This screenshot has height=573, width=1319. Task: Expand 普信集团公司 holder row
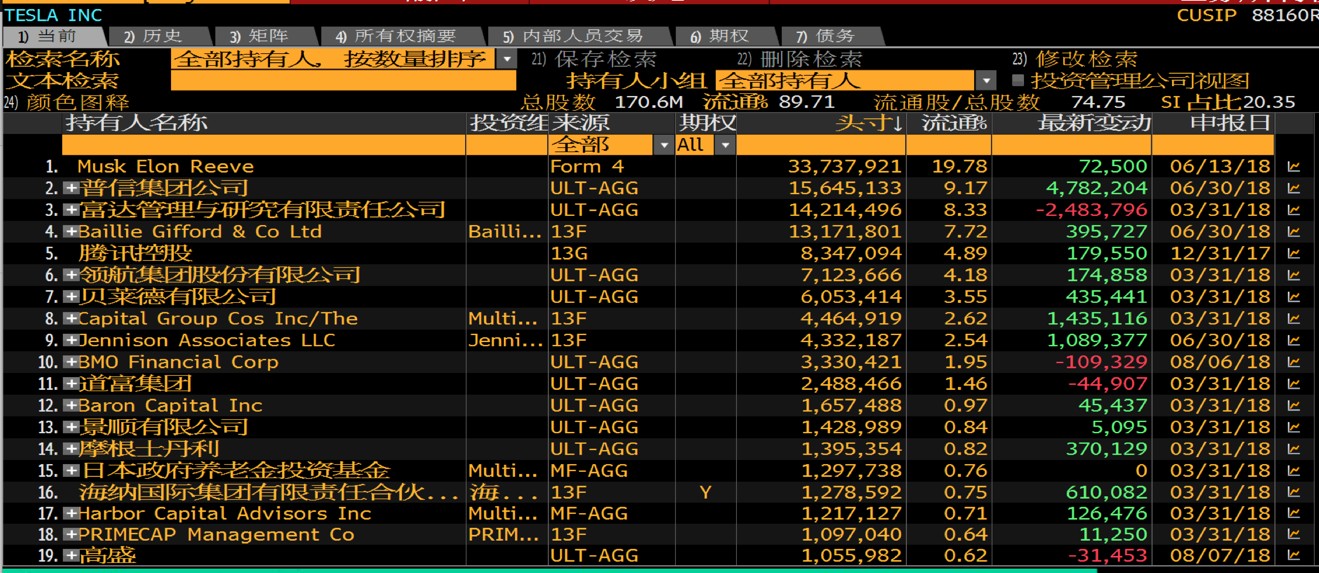[x=71, y=188]
